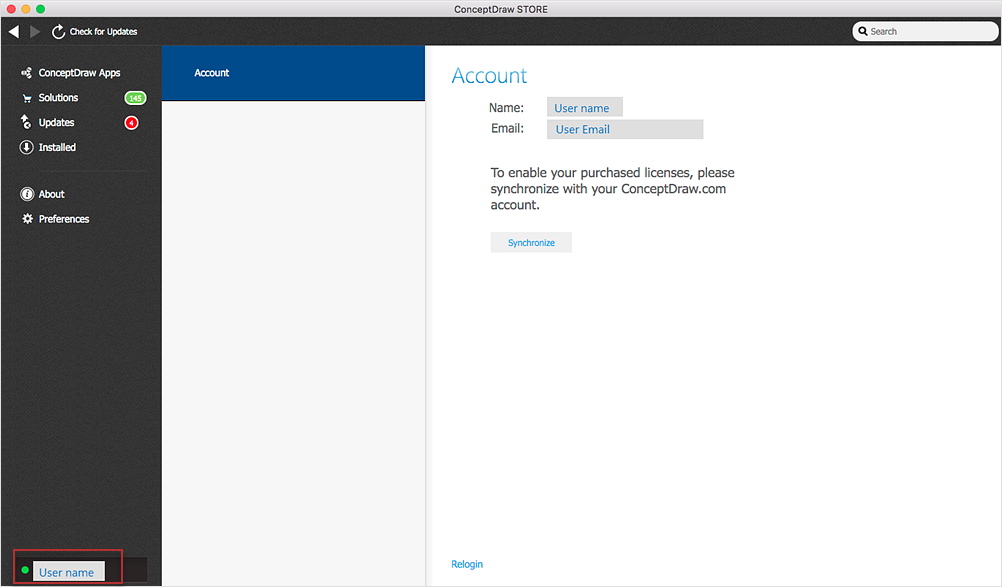Click the User name field beside Name
Screen dimensions: 1002x587
pyautogui.click(x=585, y=107)
